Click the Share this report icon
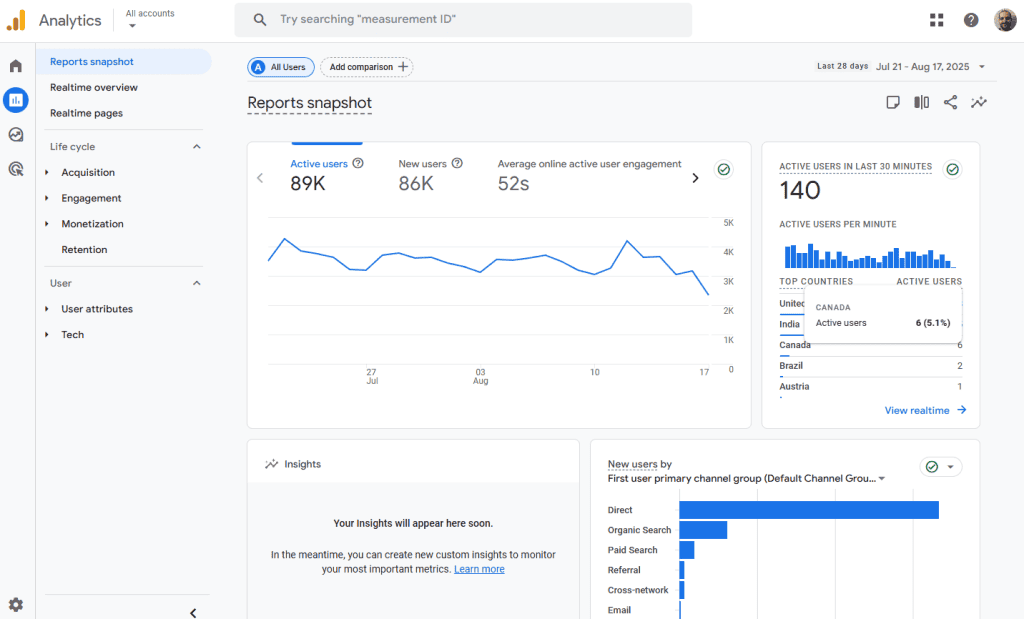 950,102
